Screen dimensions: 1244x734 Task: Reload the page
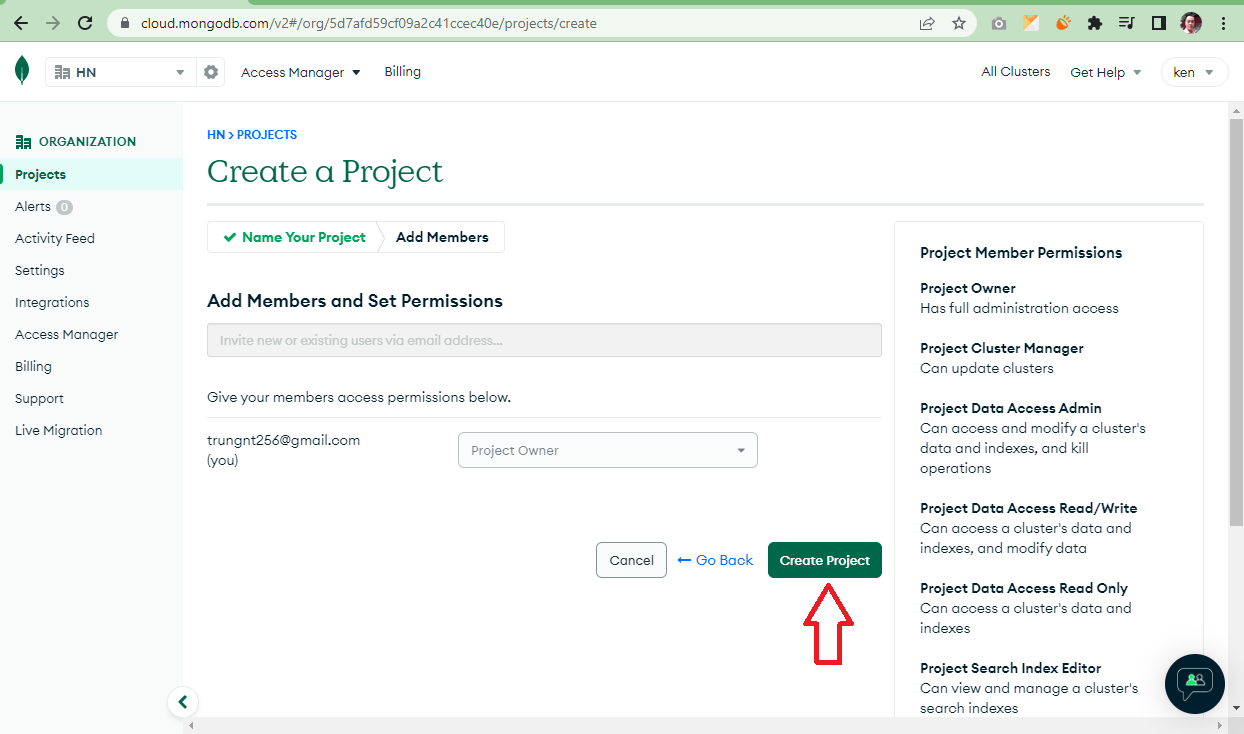tap(83, 21)
